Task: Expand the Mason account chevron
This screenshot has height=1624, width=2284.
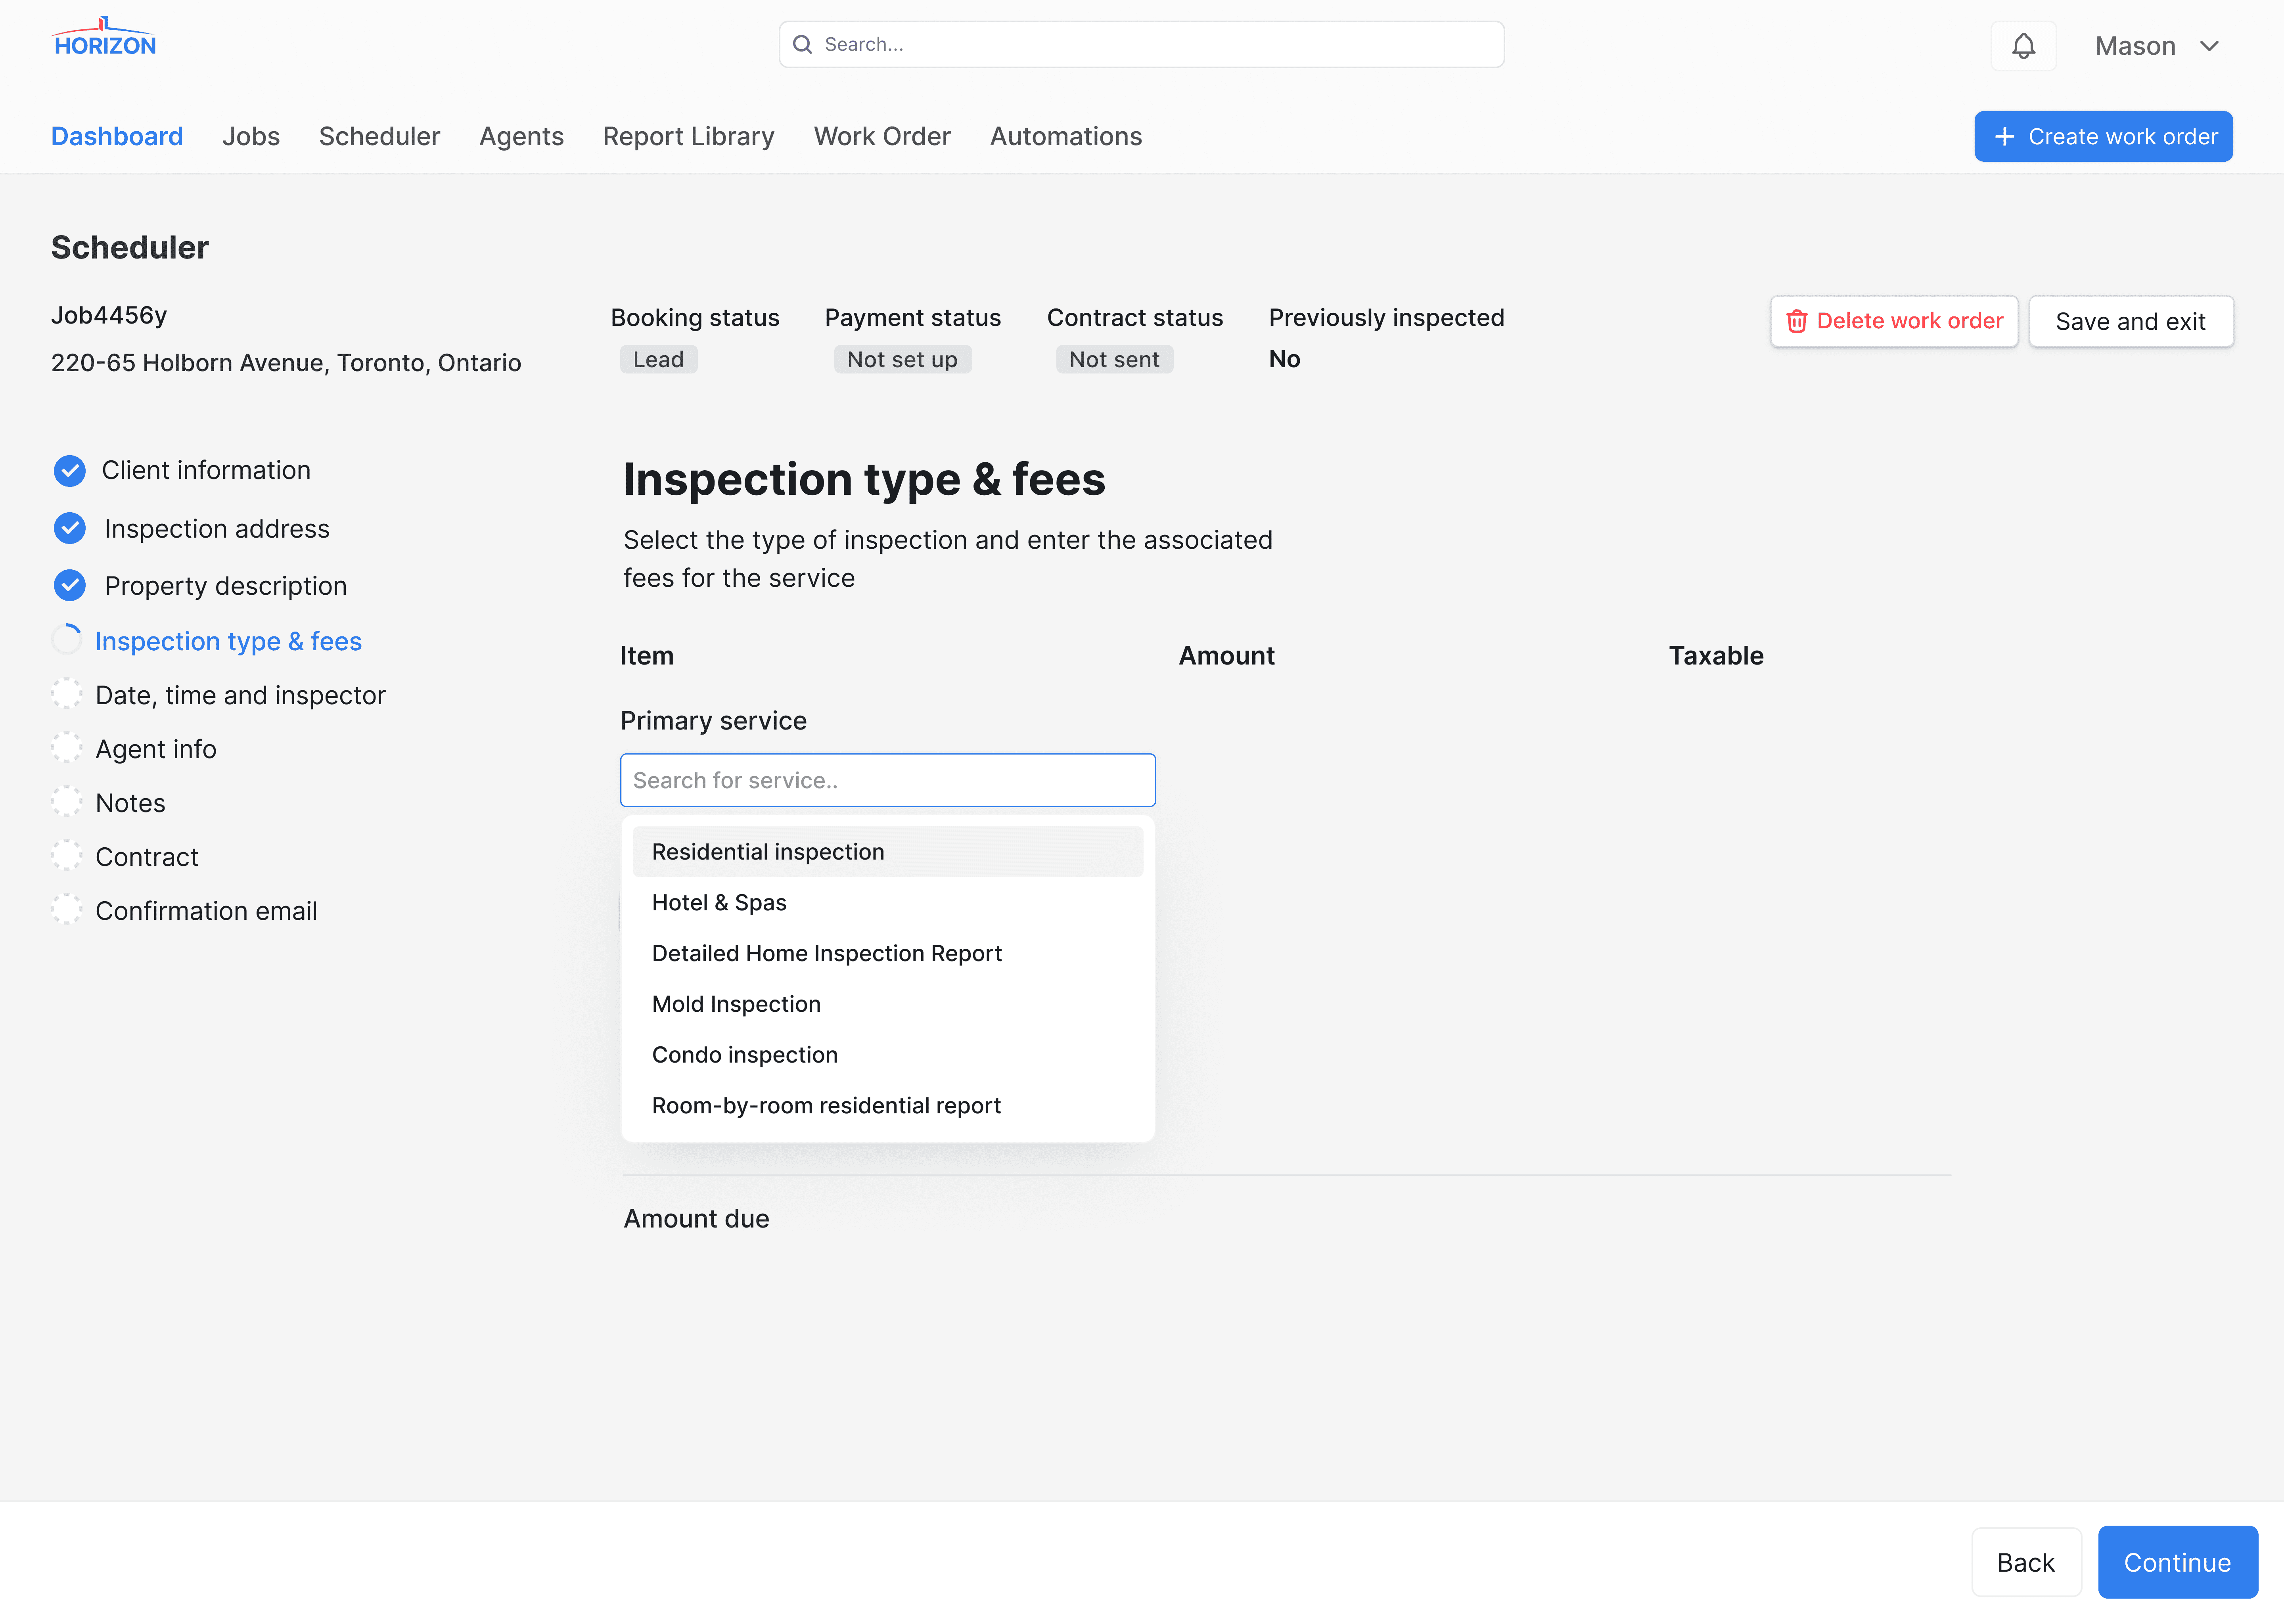Action: [x=2209, y=46]
